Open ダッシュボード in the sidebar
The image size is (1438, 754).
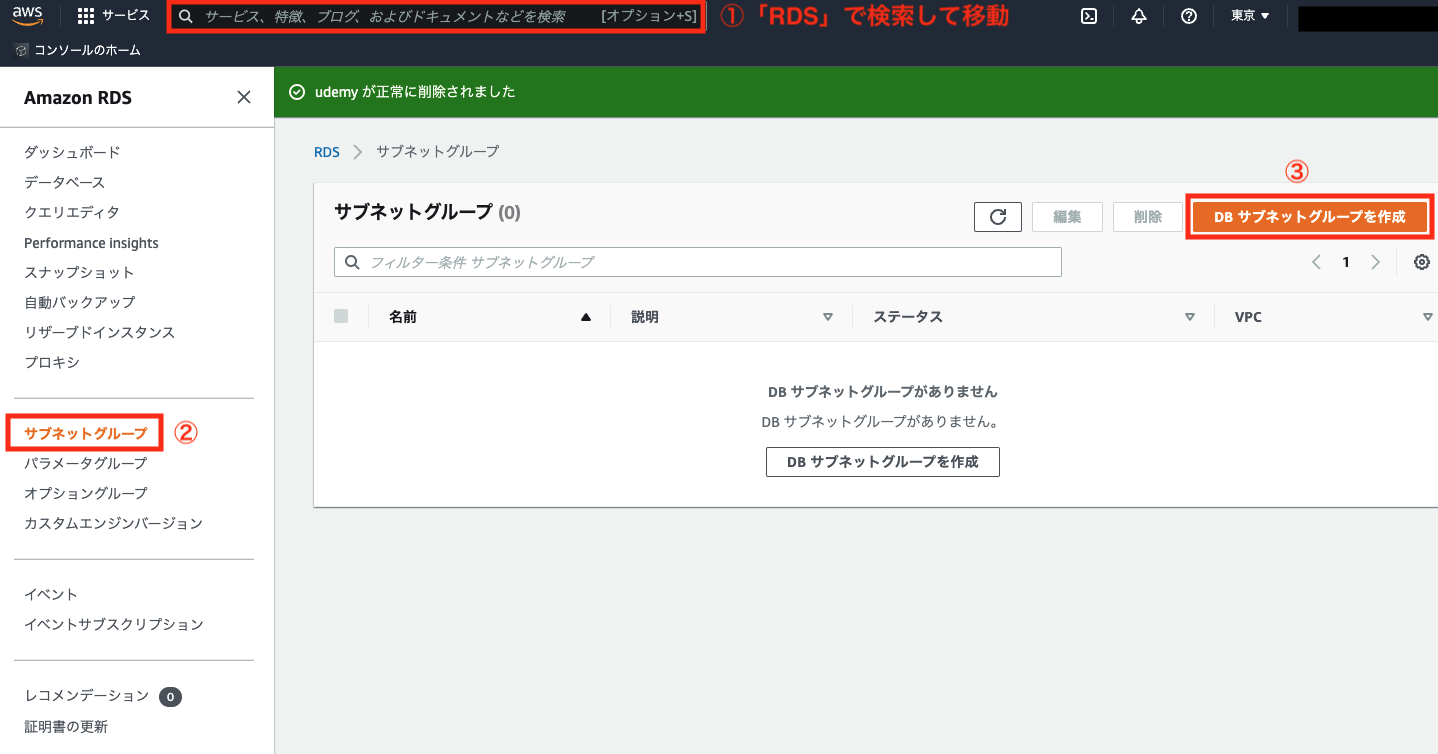click(x=72, y=152)
